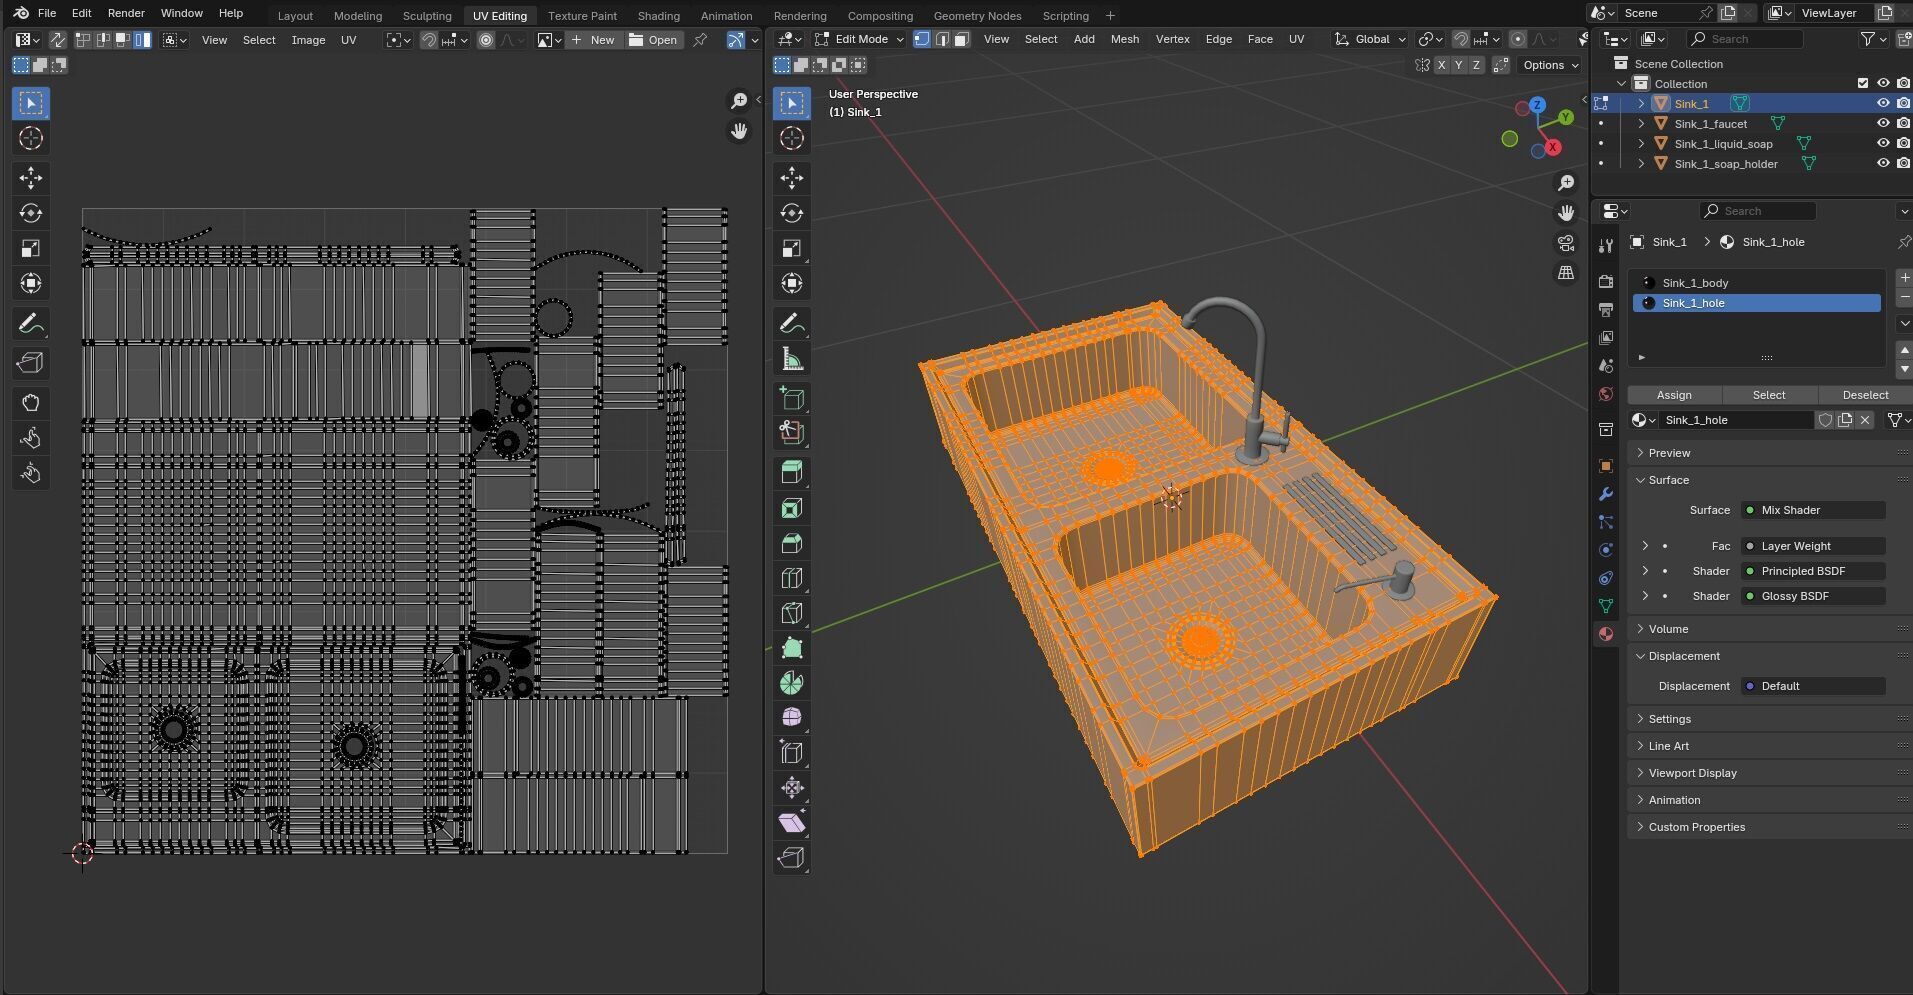Select the Loop Cut tool
1913x995 pixels.
point(792,578)
